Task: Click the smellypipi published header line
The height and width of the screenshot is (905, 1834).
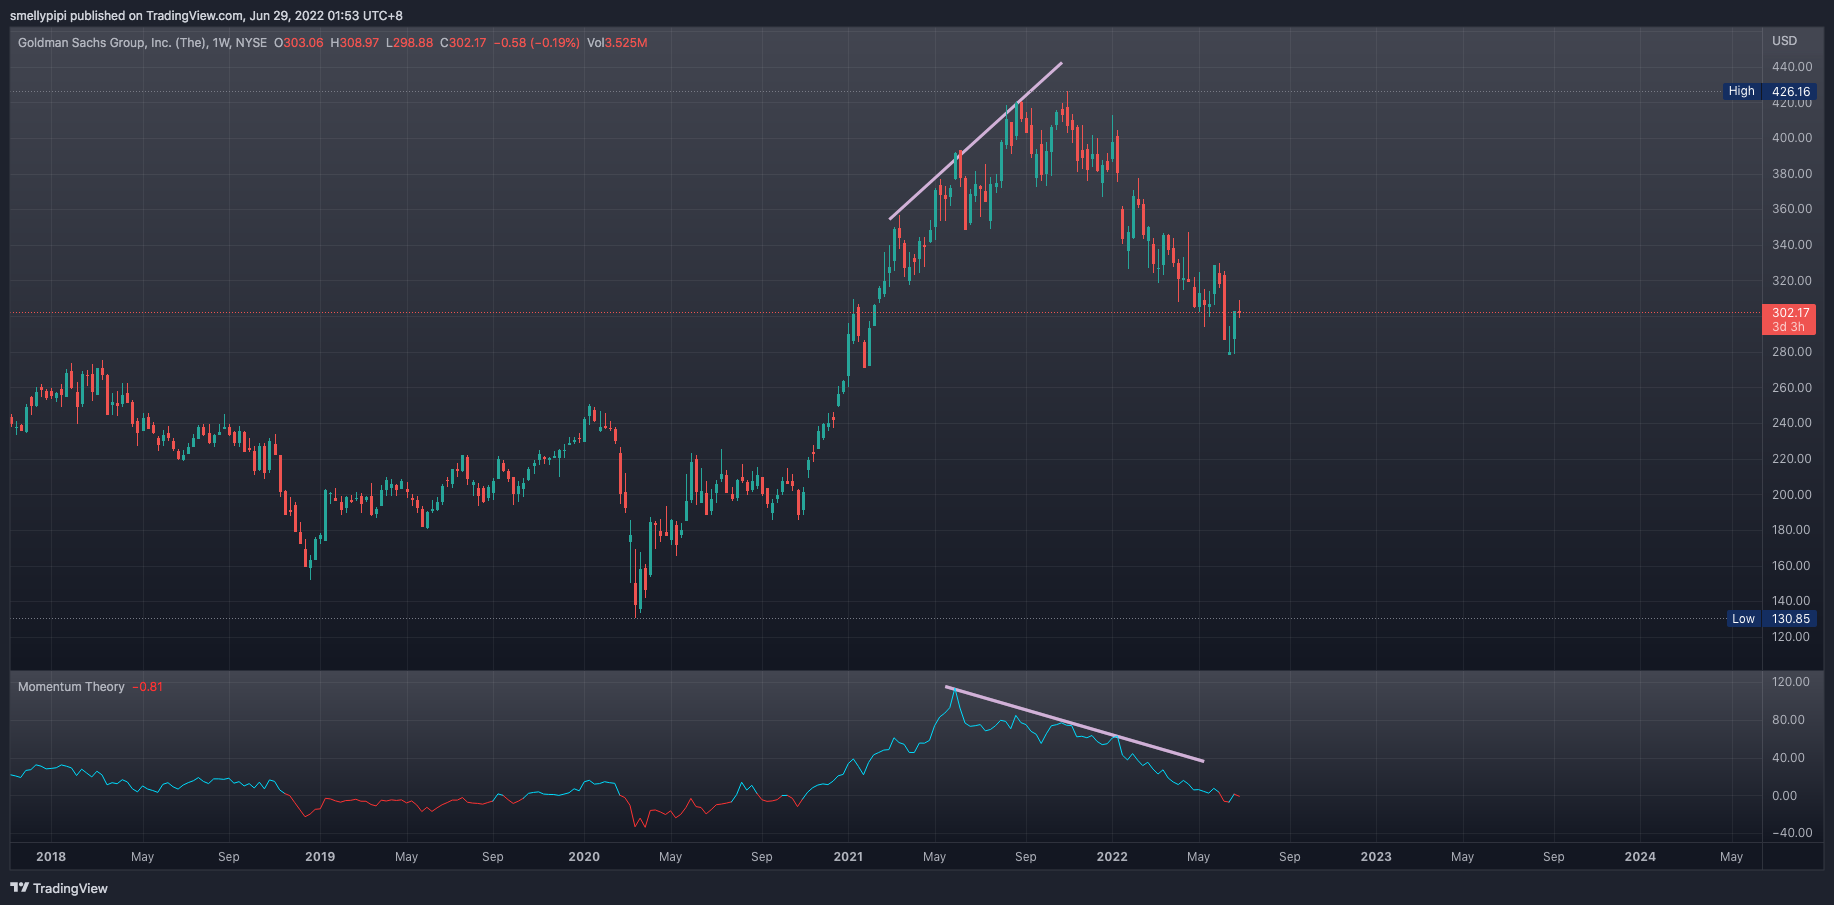Action: pyautogui.click(x=206, y=15)
